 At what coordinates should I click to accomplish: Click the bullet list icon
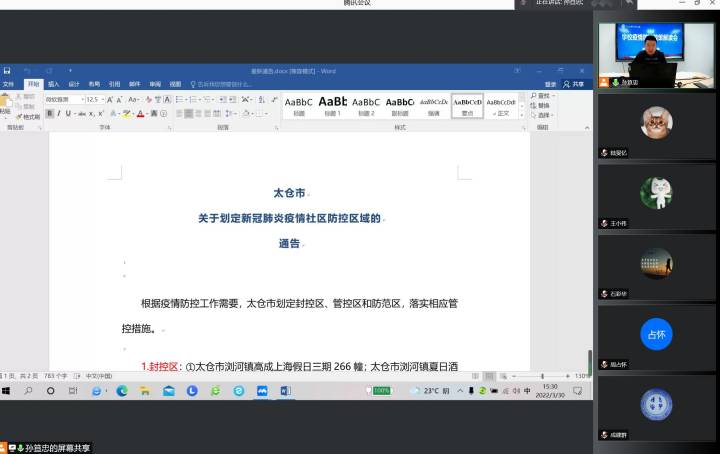tap(180, 100)
